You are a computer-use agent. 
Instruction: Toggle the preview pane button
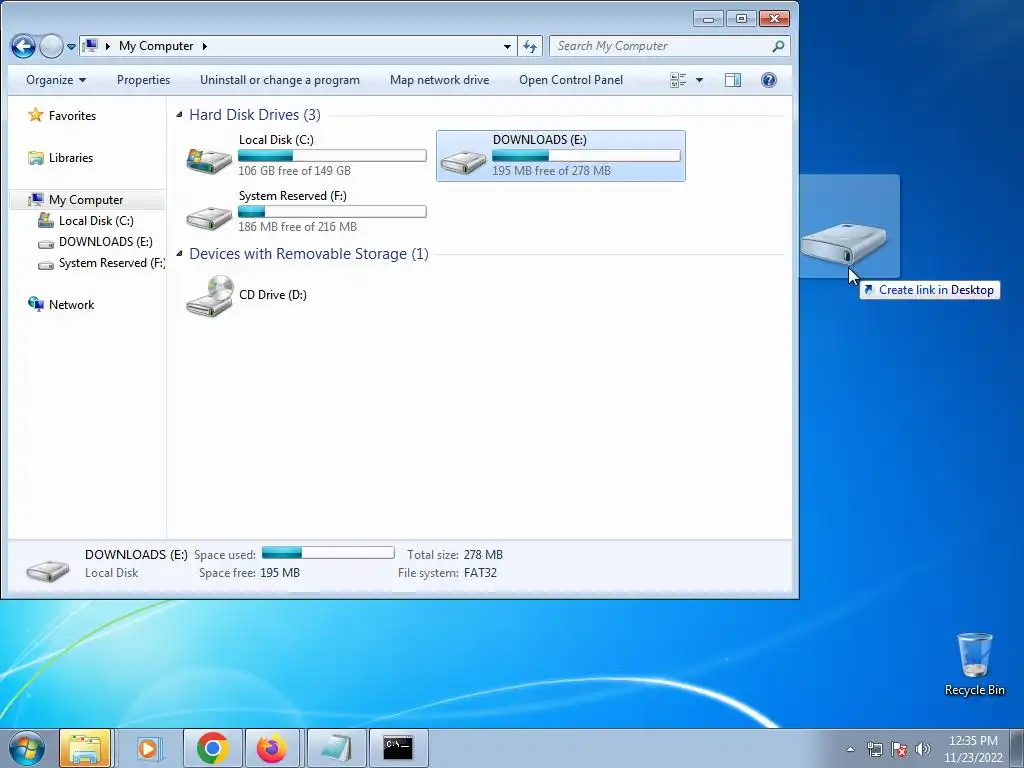click(733, 80)
